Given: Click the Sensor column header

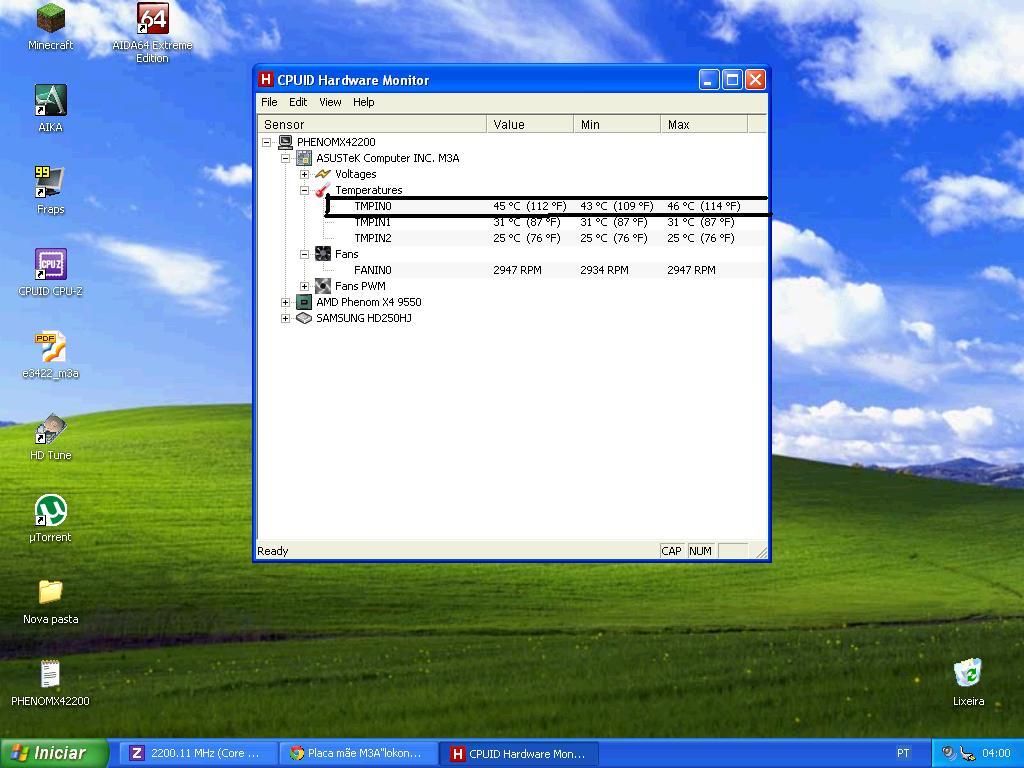Looking at the screenshot, I should [x=372, y=124].
